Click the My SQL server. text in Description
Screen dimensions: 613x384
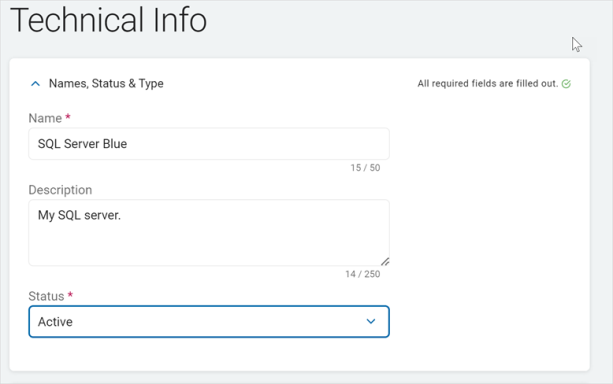point(79,215)
